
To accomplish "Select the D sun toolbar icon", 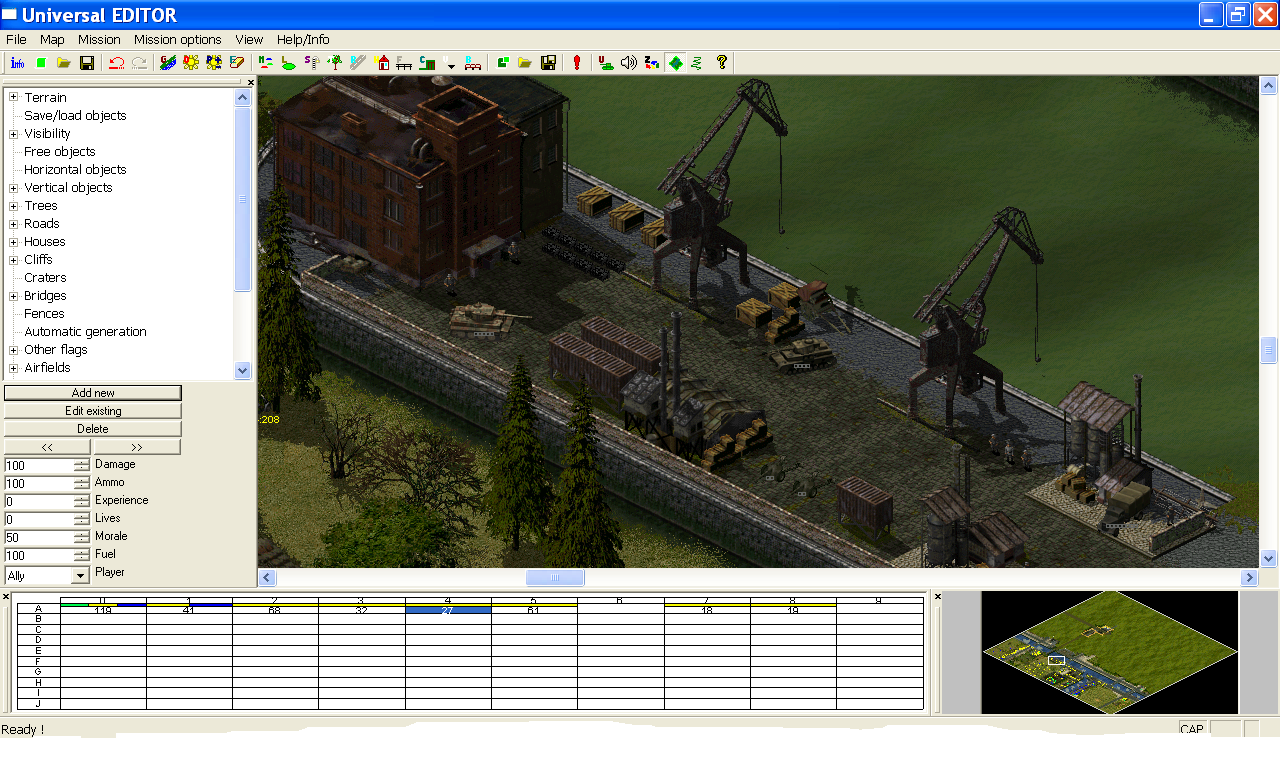I will (191, 63).
